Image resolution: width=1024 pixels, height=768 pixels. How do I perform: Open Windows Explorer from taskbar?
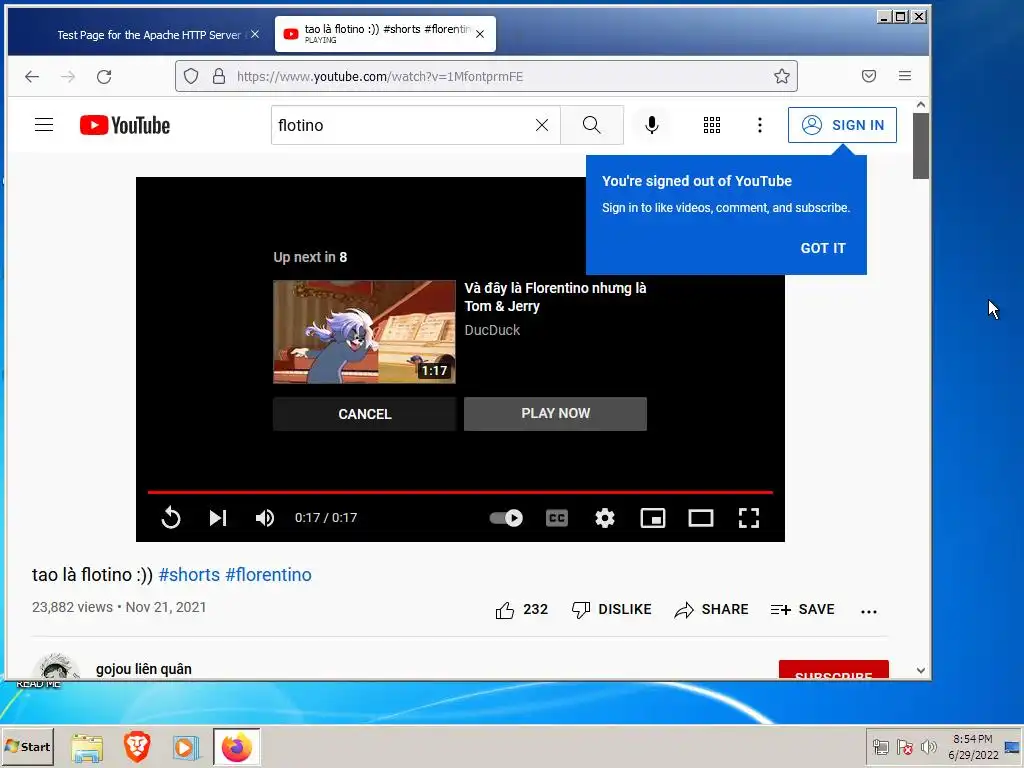pyautogui.click(x=88, y=747)
